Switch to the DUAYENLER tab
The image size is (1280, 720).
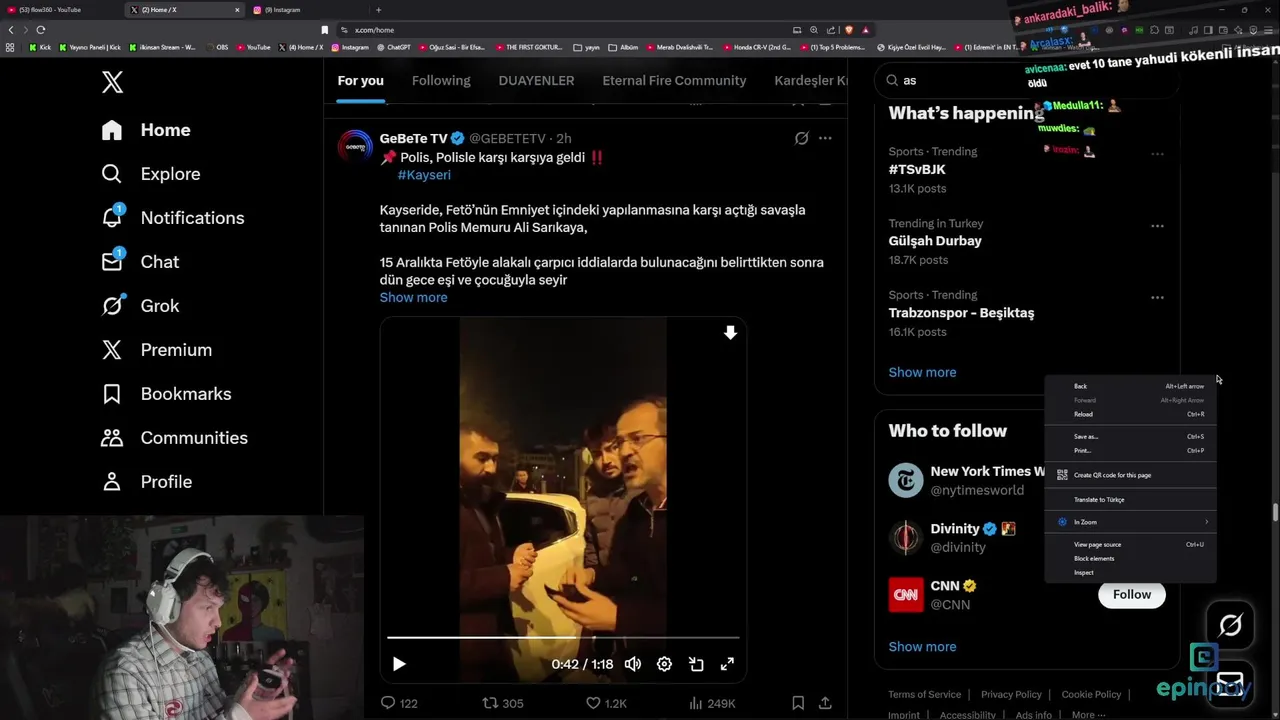pyautogui.click(x=536, y=81)
